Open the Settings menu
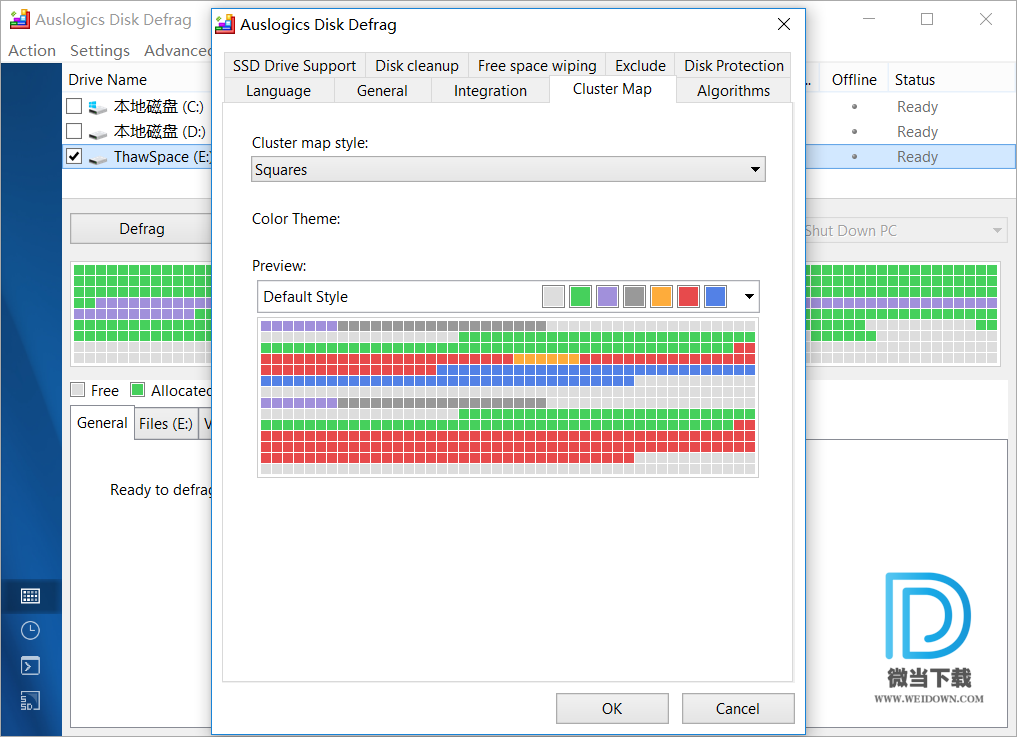The image size is (1017, 737). [99, 51]
